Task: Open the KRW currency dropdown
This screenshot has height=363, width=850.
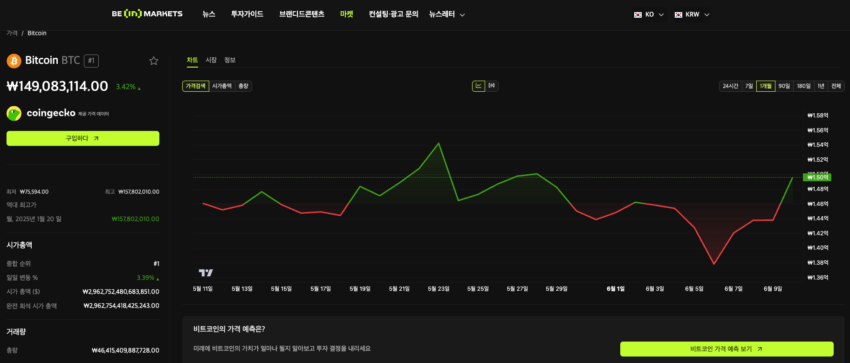Action: [x=692, y=15]
